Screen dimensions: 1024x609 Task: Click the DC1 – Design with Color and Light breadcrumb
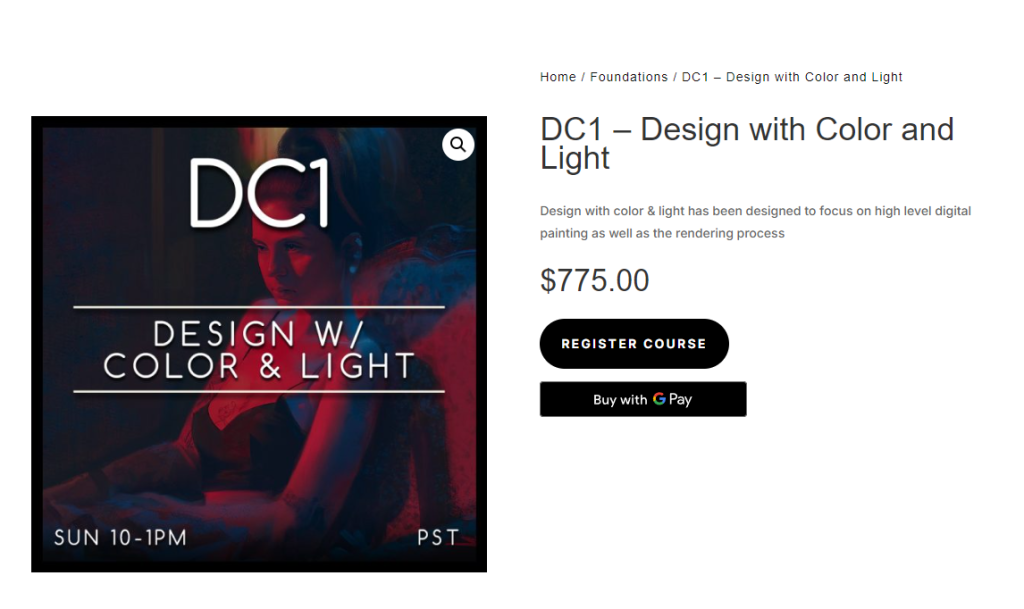click(x=792, y=76)
